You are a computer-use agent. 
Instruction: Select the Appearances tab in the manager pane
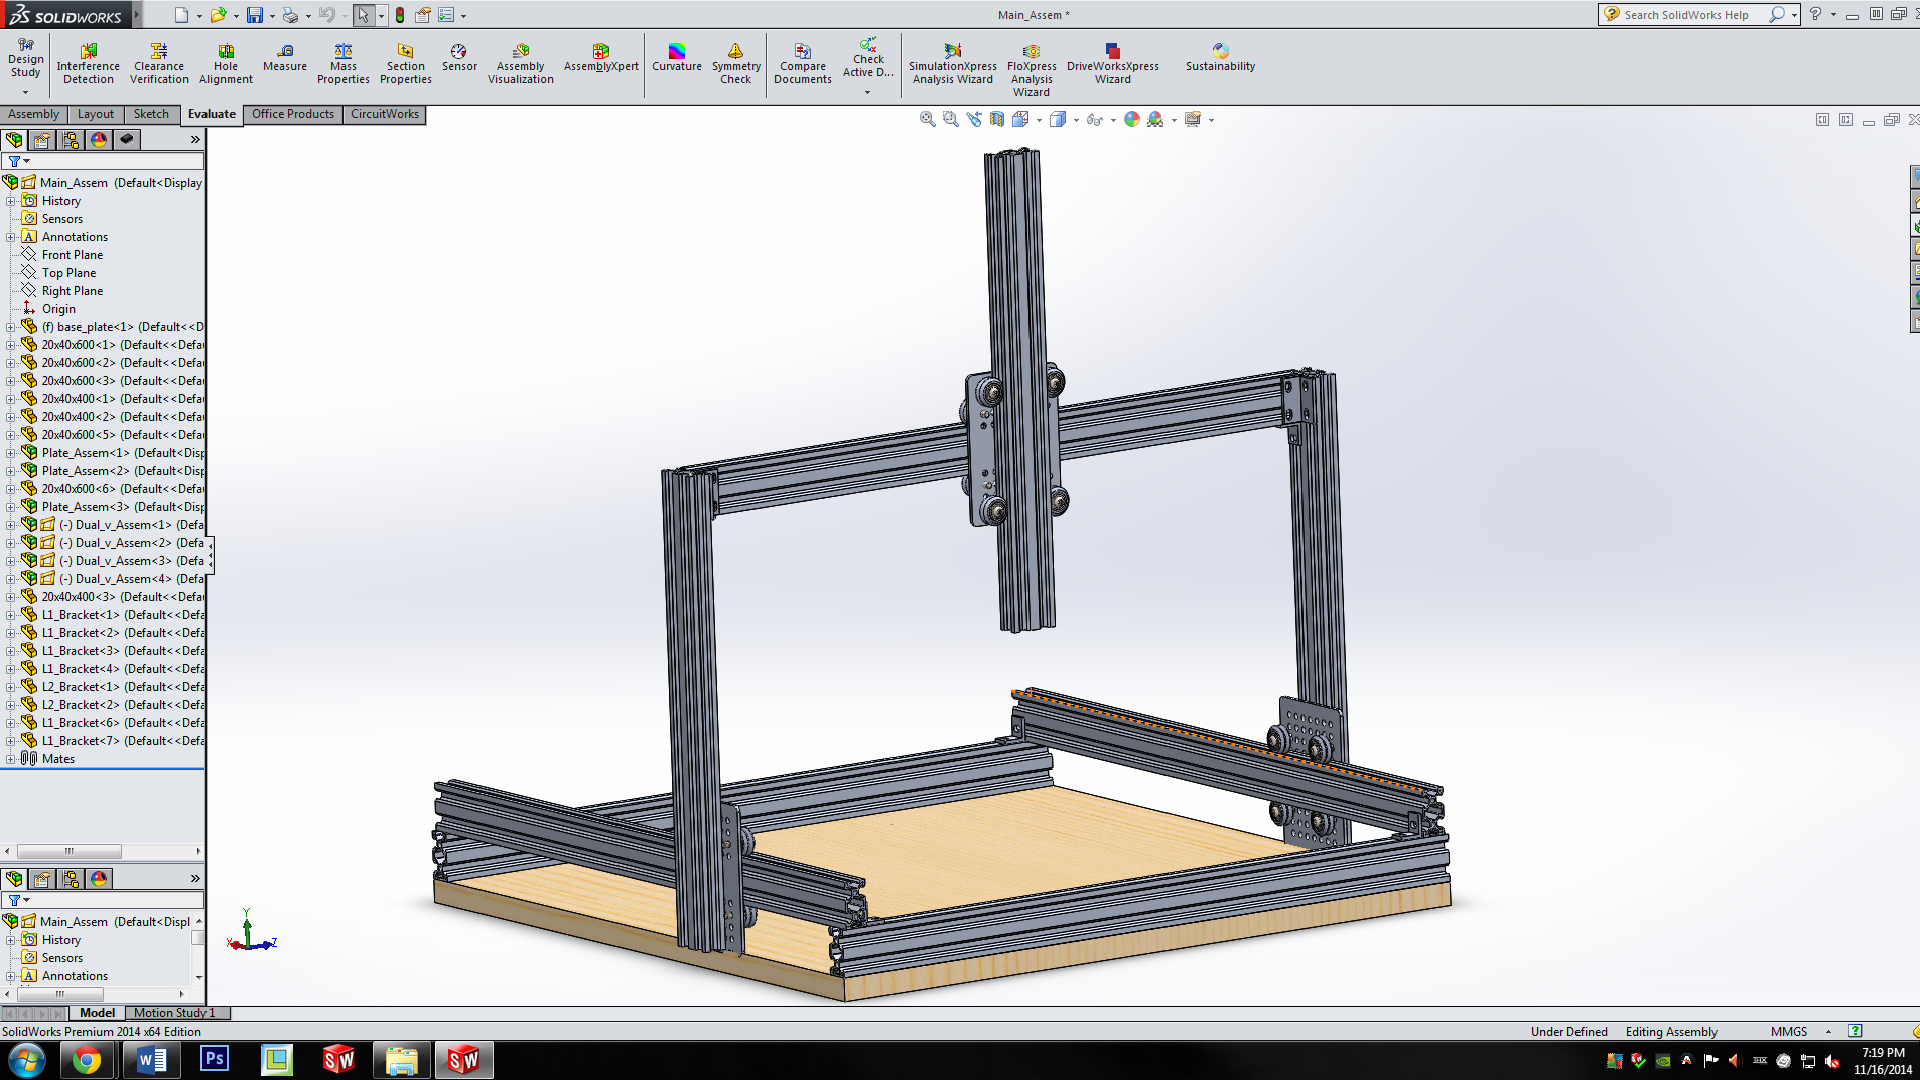98,140
